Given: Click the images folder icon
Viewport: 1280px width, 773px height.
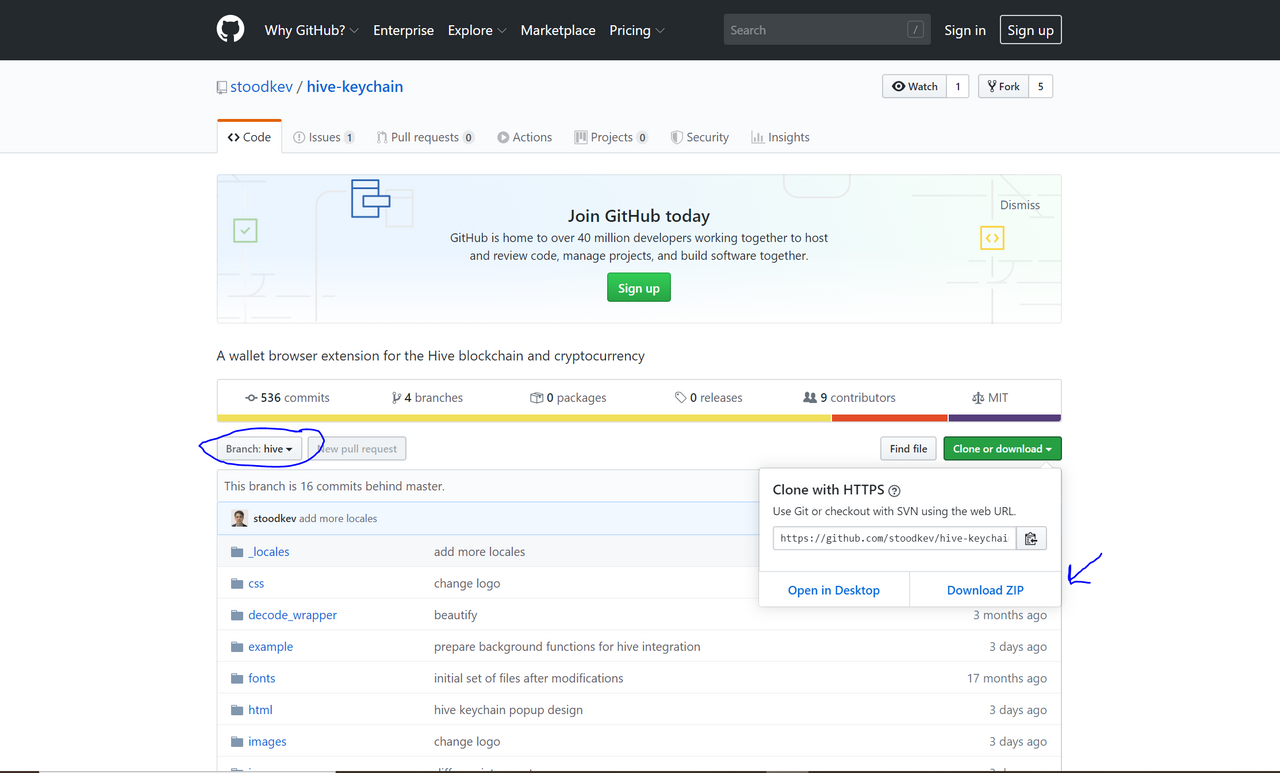Looking at the screenshot, I should point(237,742).
